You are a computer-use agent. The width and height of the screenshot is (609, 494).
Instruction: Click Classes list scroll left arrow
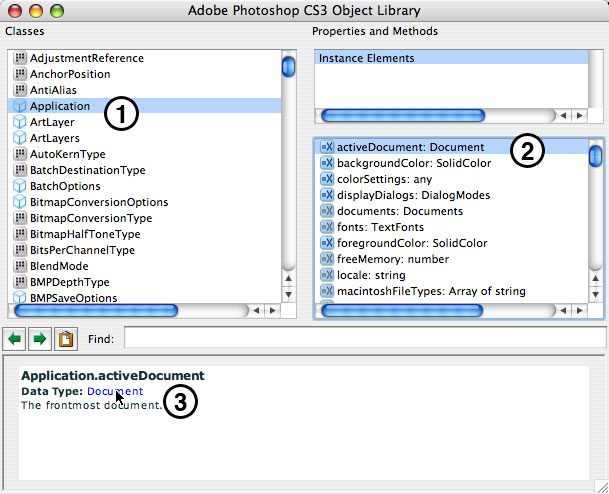click(256, 310)
